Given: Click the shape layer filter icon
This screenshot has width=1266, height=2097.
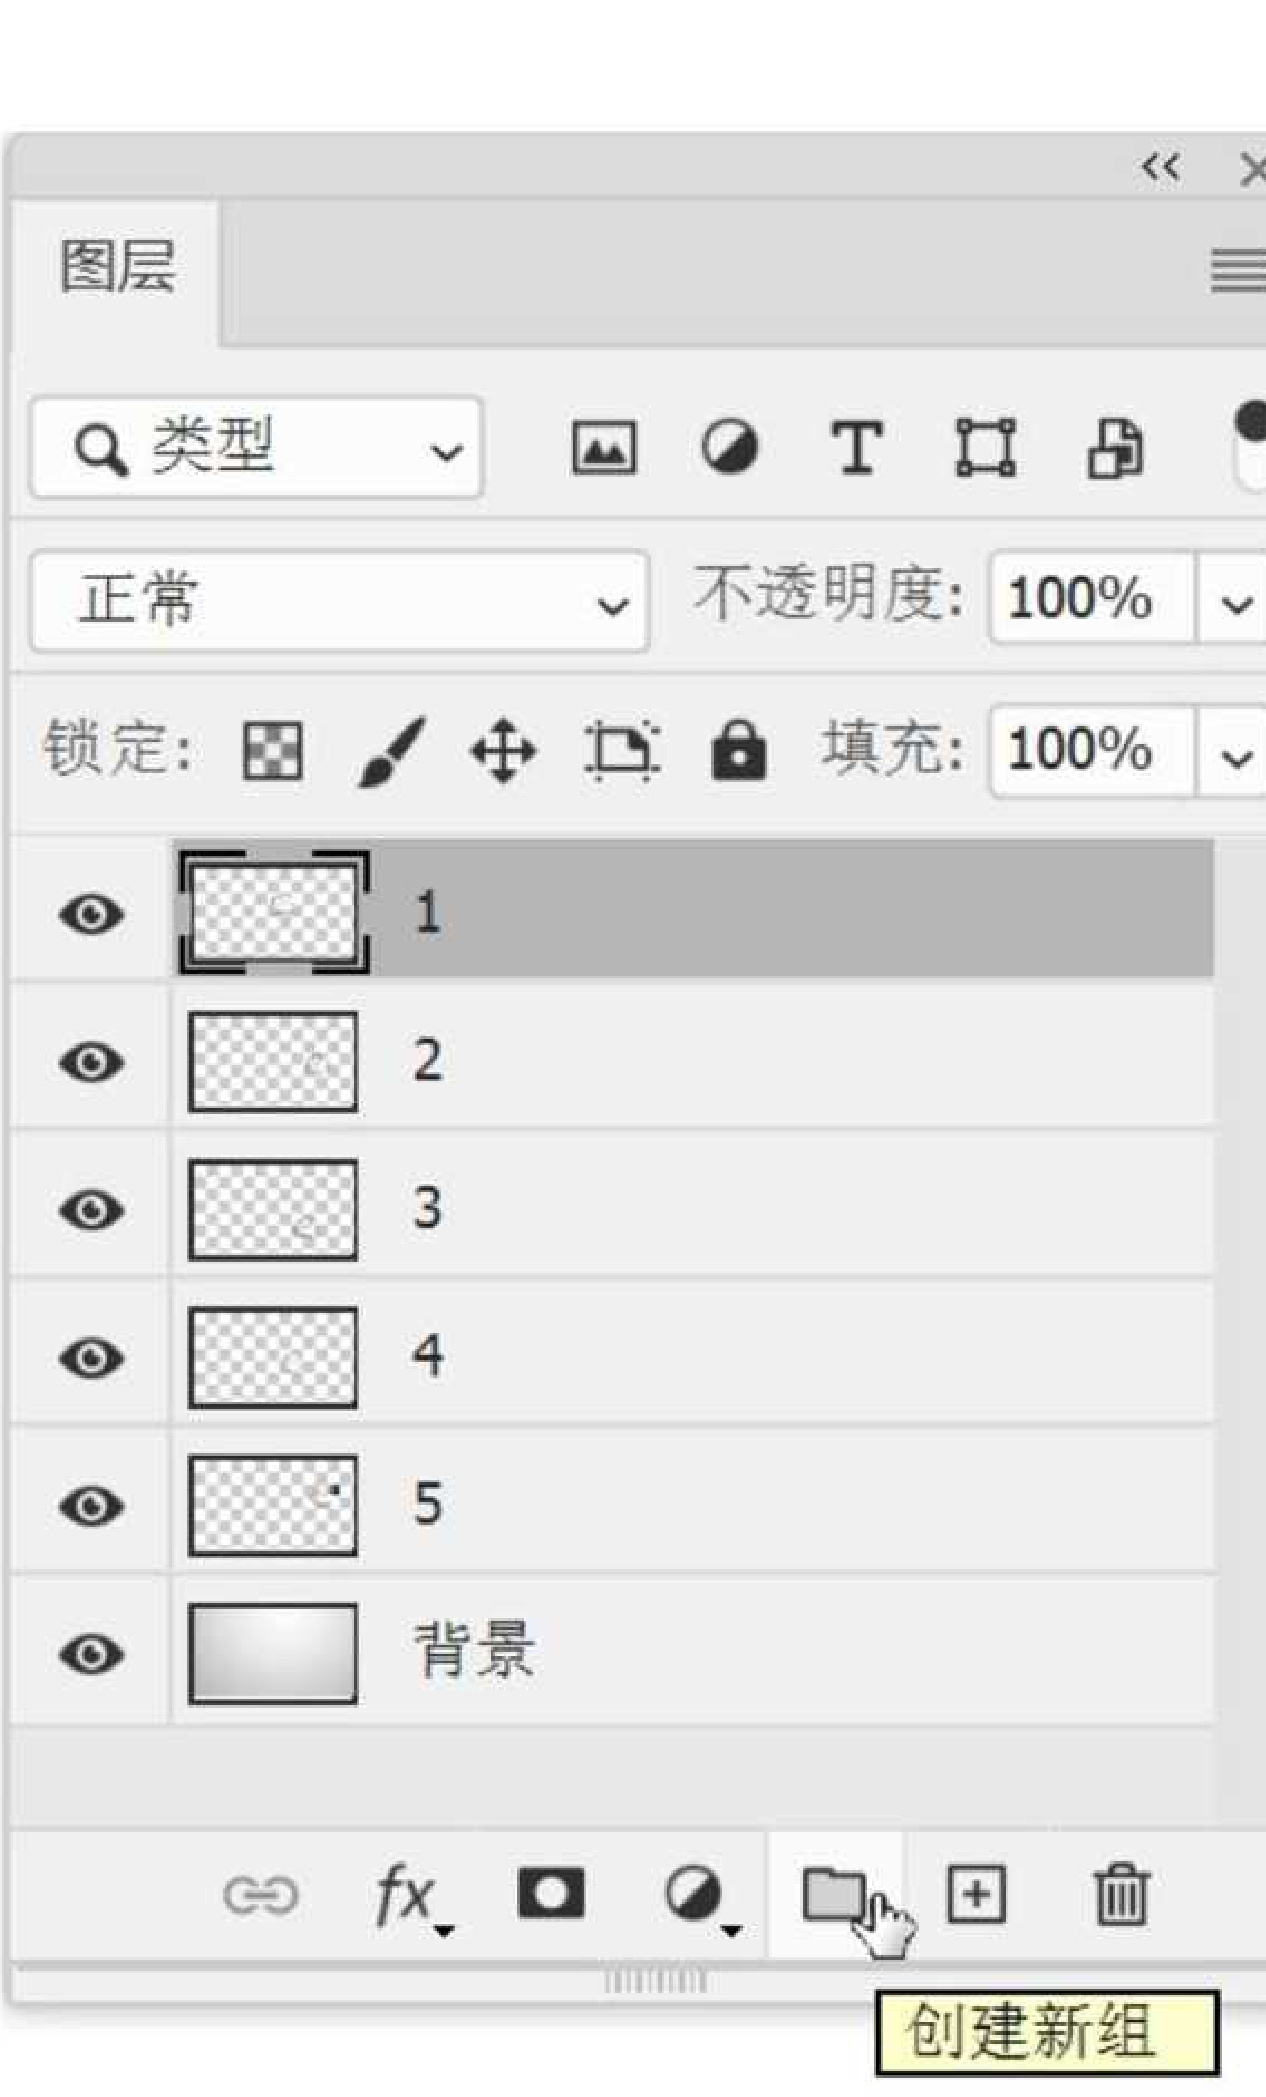Looking at the screenshot, I should click(x=986, y=447).
